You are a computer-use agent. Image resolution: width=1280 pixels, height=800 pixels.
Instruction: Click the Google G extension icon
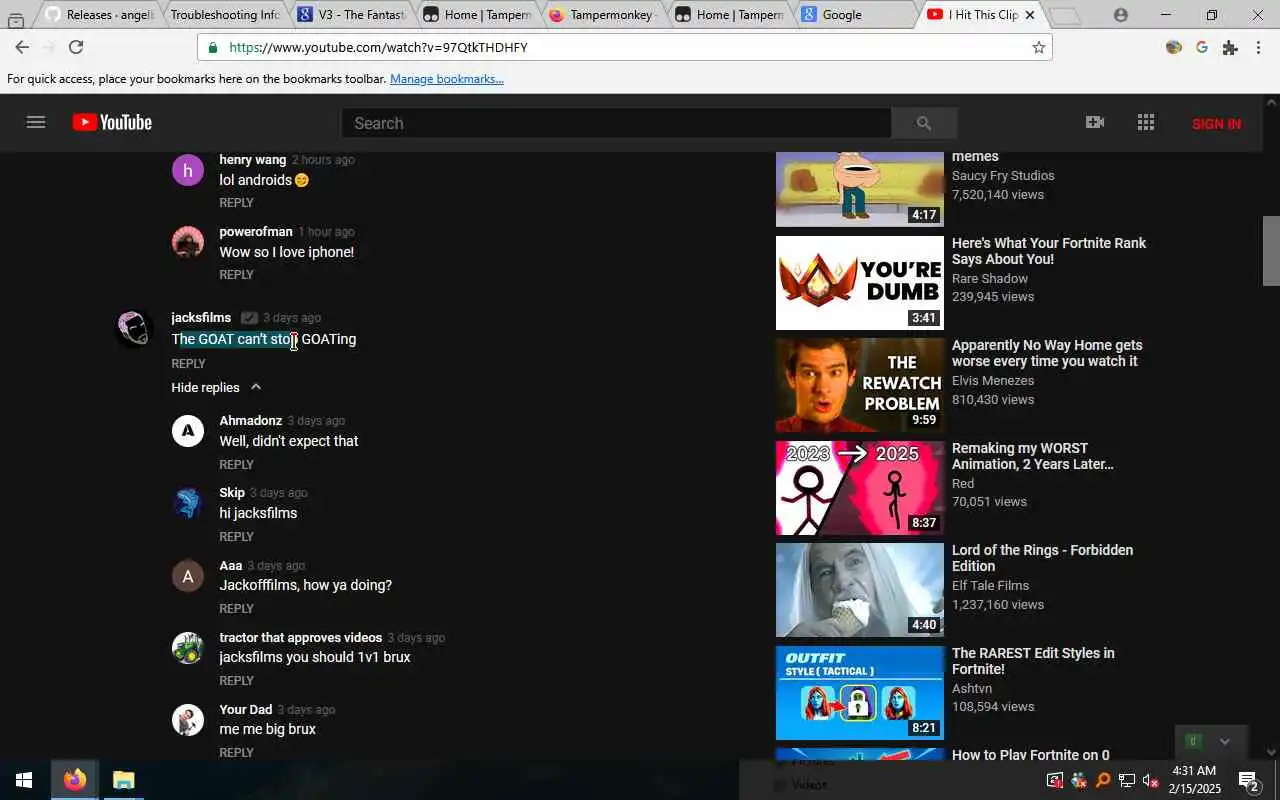tap(1202, 47)
